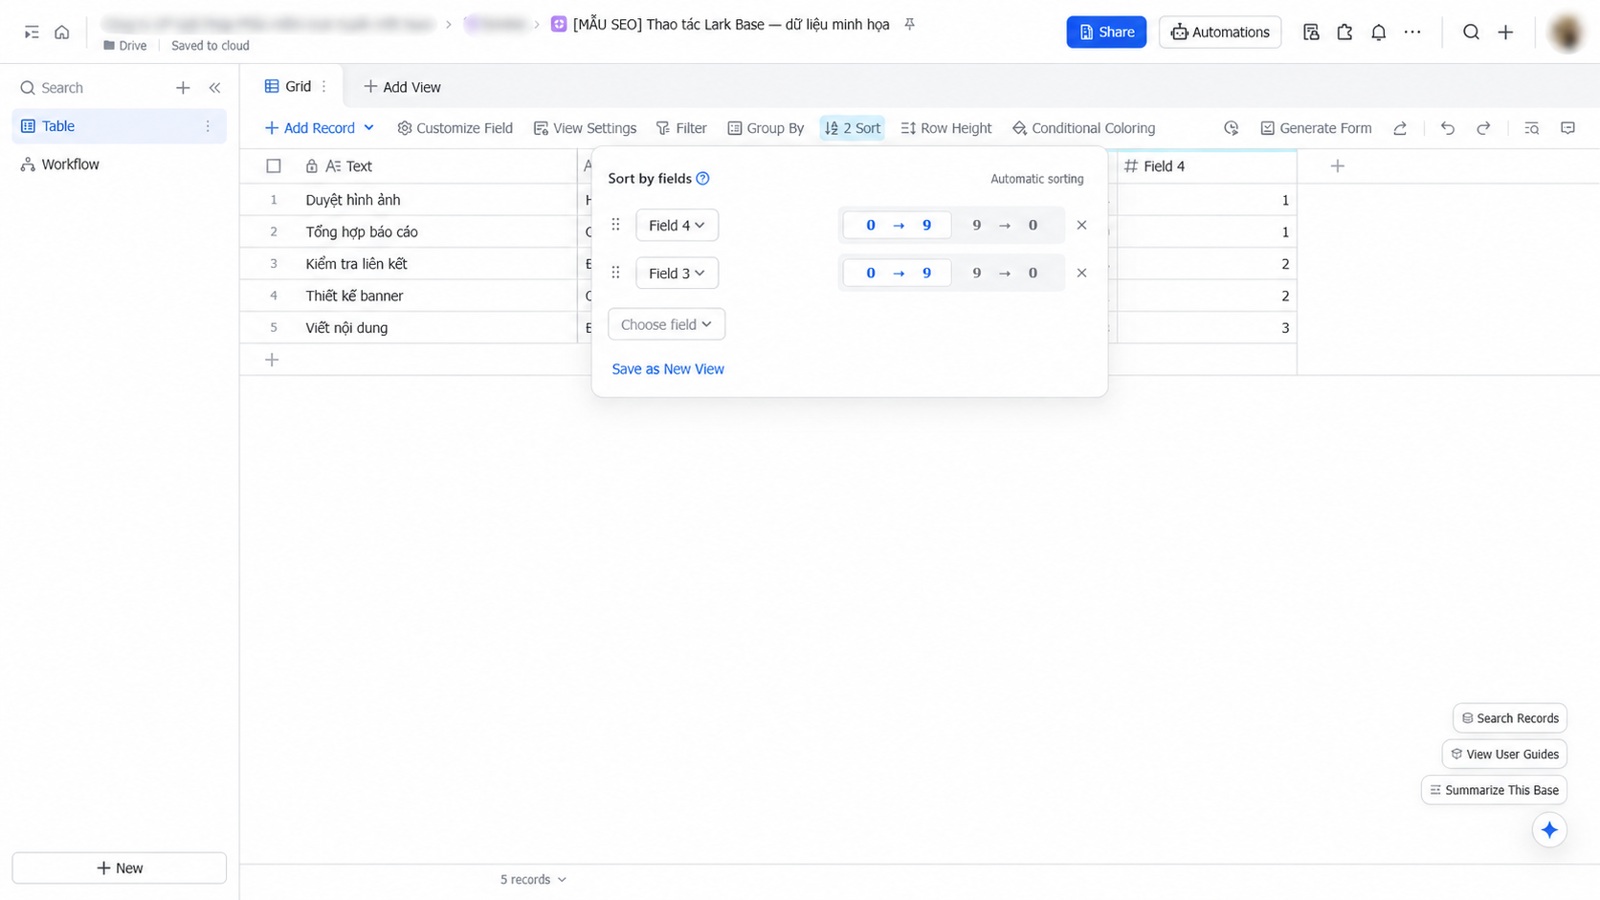The image size is (1600, 900).
Task: Pin the document title
Action: (x=909, y=24)
